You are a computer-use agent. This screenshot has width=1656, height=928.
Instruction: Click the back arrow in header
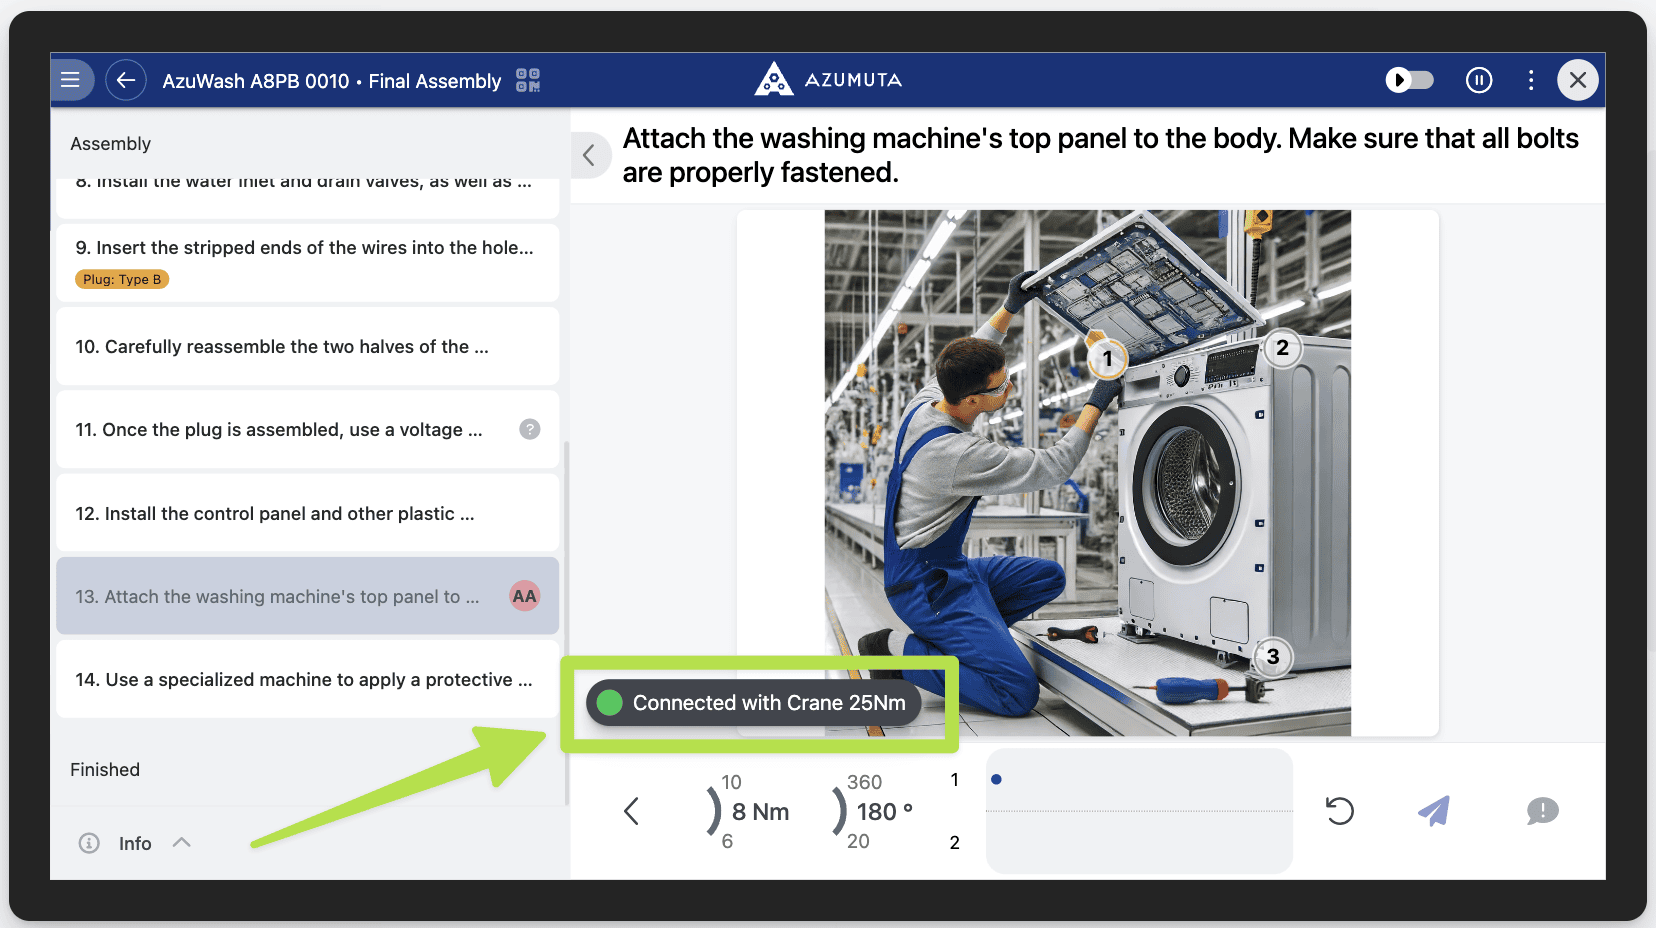(126, 80)
